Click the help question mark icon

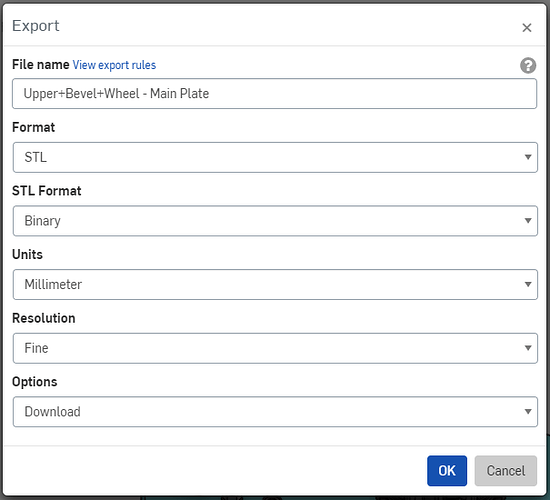(528, 65)
